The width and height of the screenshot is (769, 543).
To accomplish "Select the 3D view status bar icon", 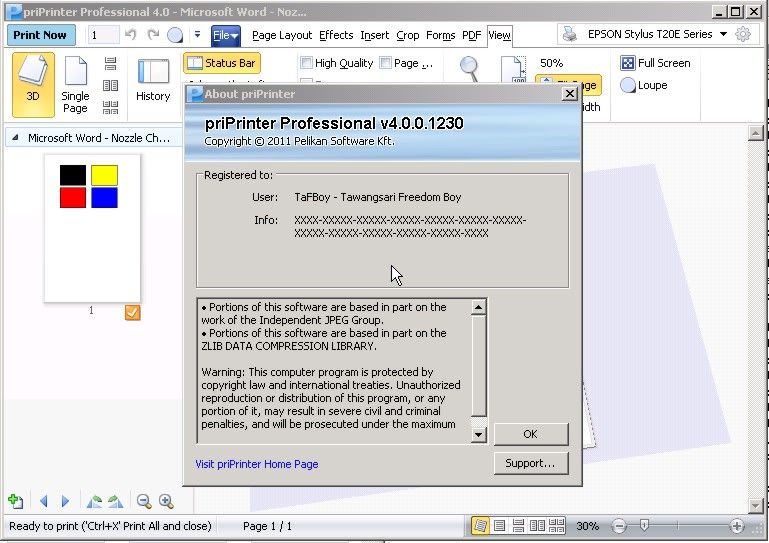I will [x=480, y=526].
